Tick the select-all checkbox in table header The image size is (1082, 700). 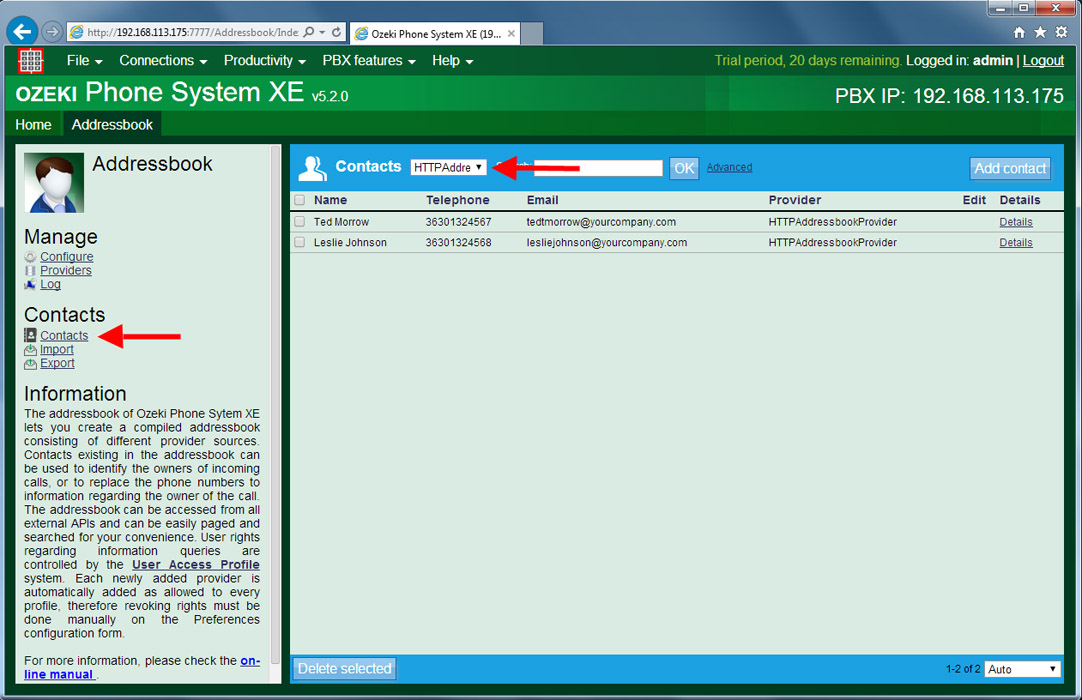point(299,200)
